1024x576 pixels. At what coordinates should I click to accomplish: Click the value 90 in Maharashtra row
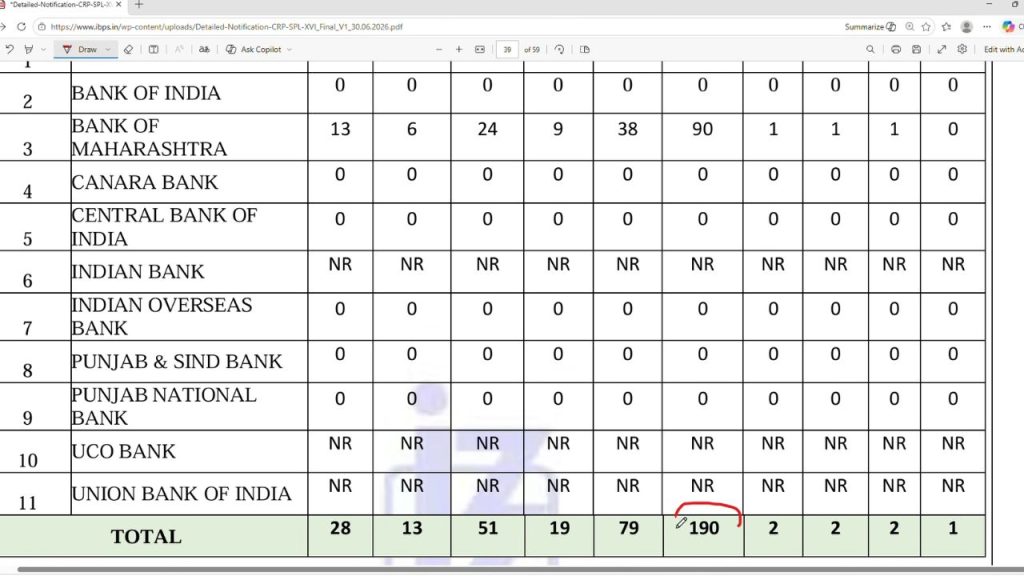pyautogui.click(x=702, y=129)
